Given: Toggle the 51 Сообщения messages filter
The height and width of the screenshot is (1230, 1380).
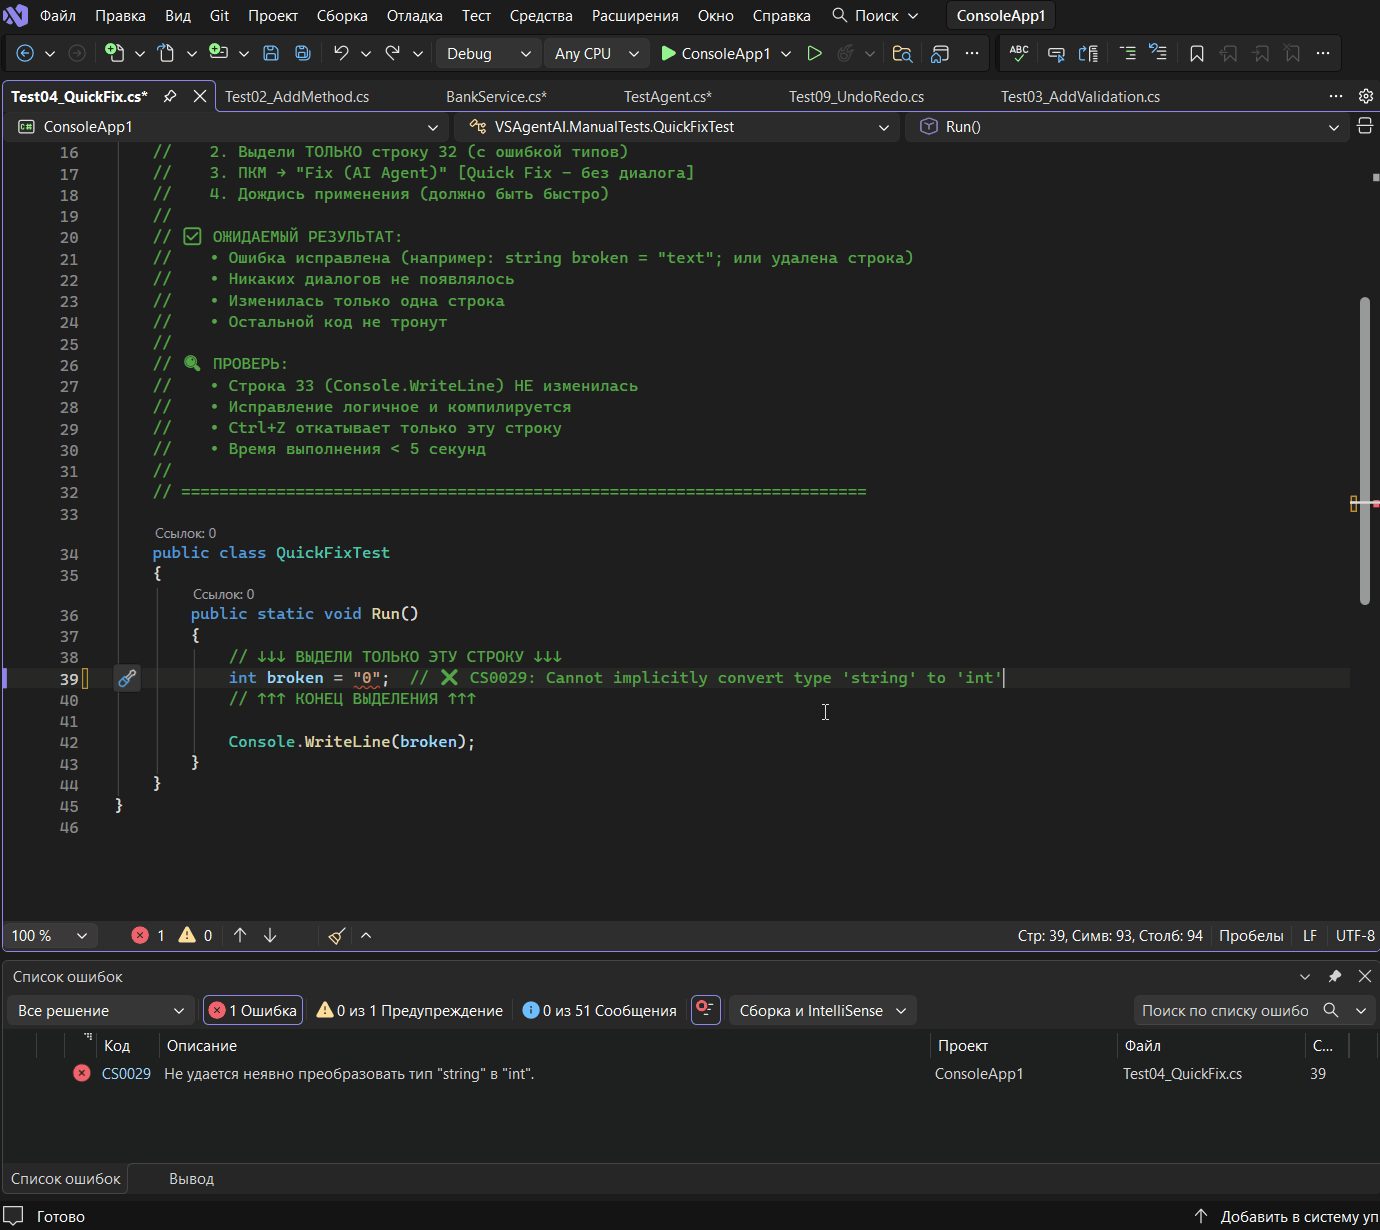Looking at the screenshot, I should (600, 1011).
